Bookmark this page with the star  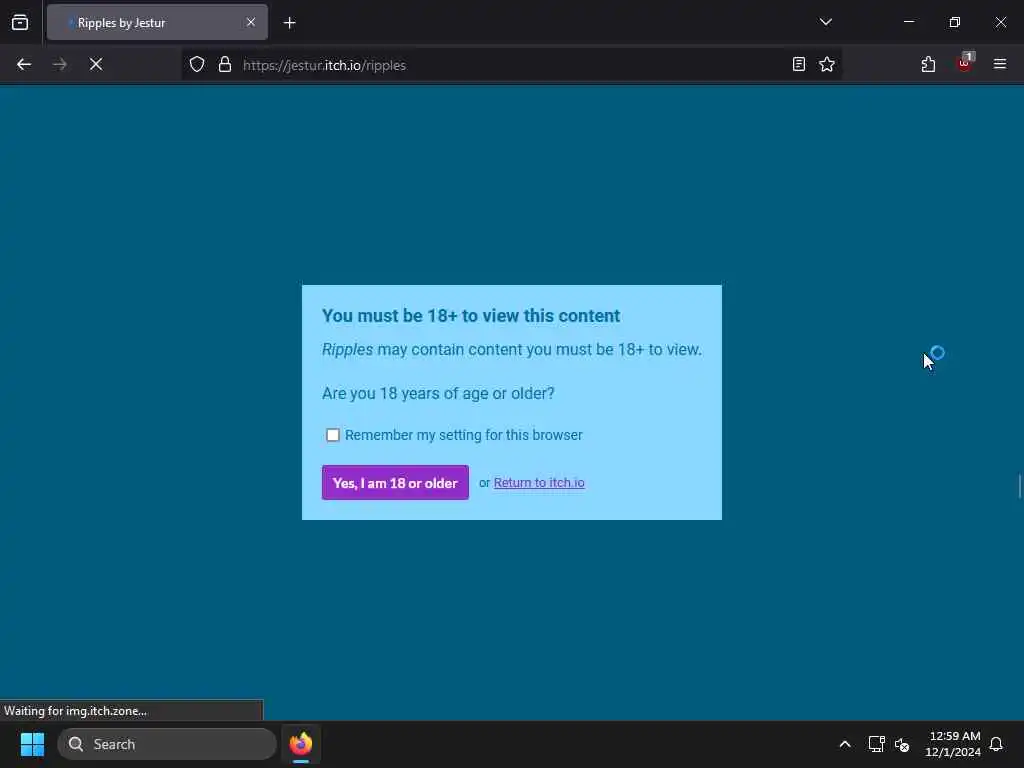click(827, 64)
